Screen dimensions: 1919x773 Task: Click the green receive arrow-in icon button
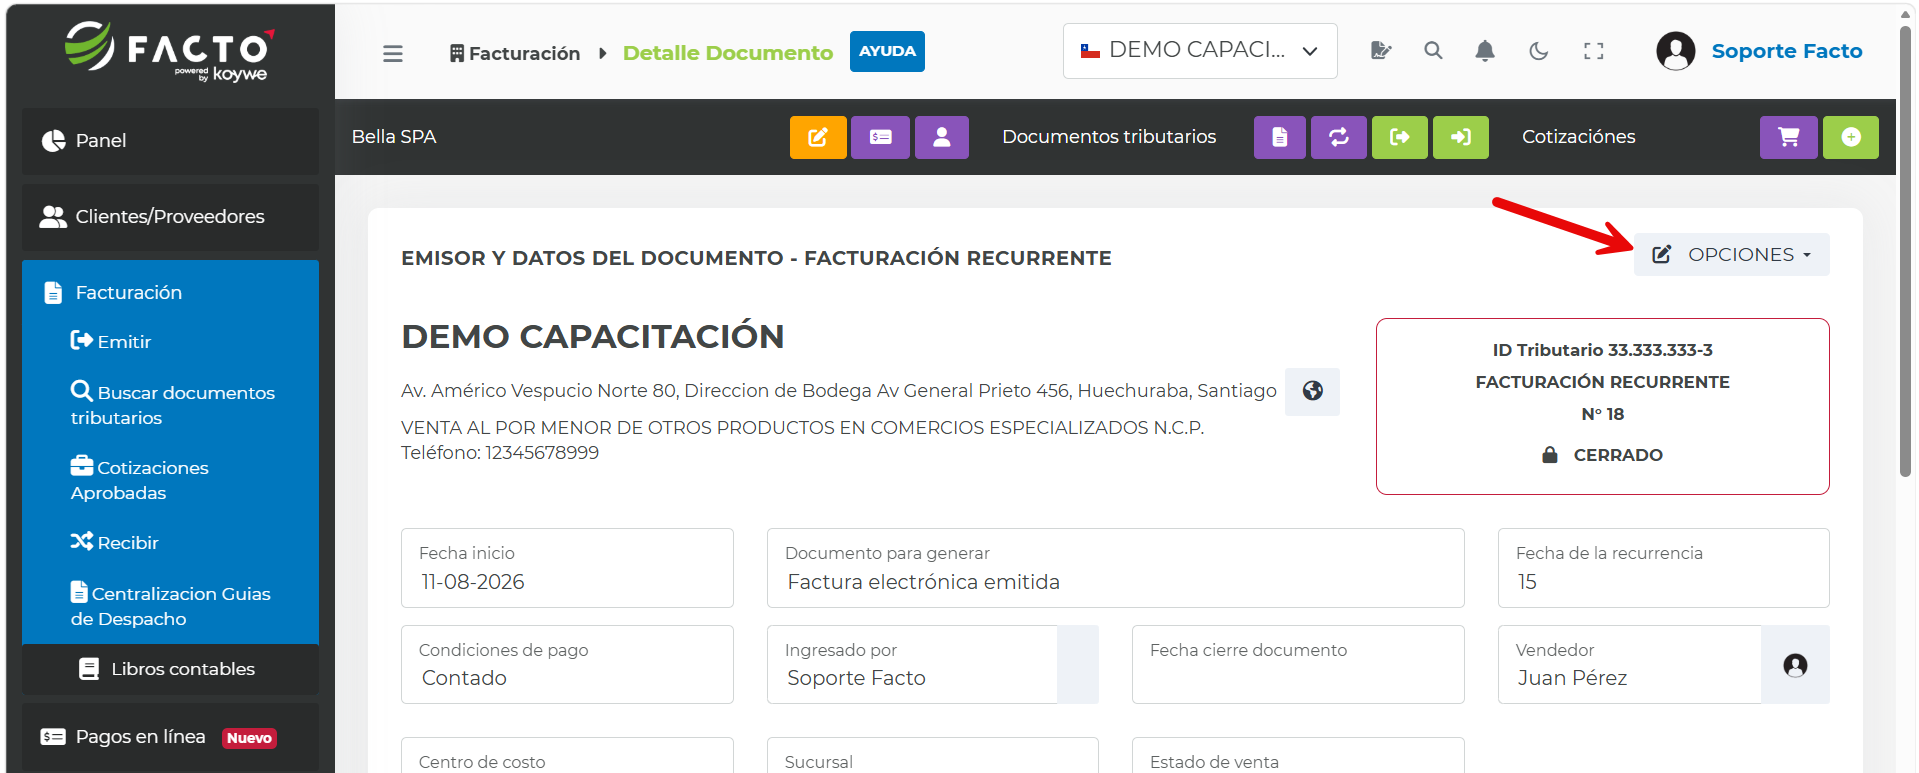tap(1460, 137)
